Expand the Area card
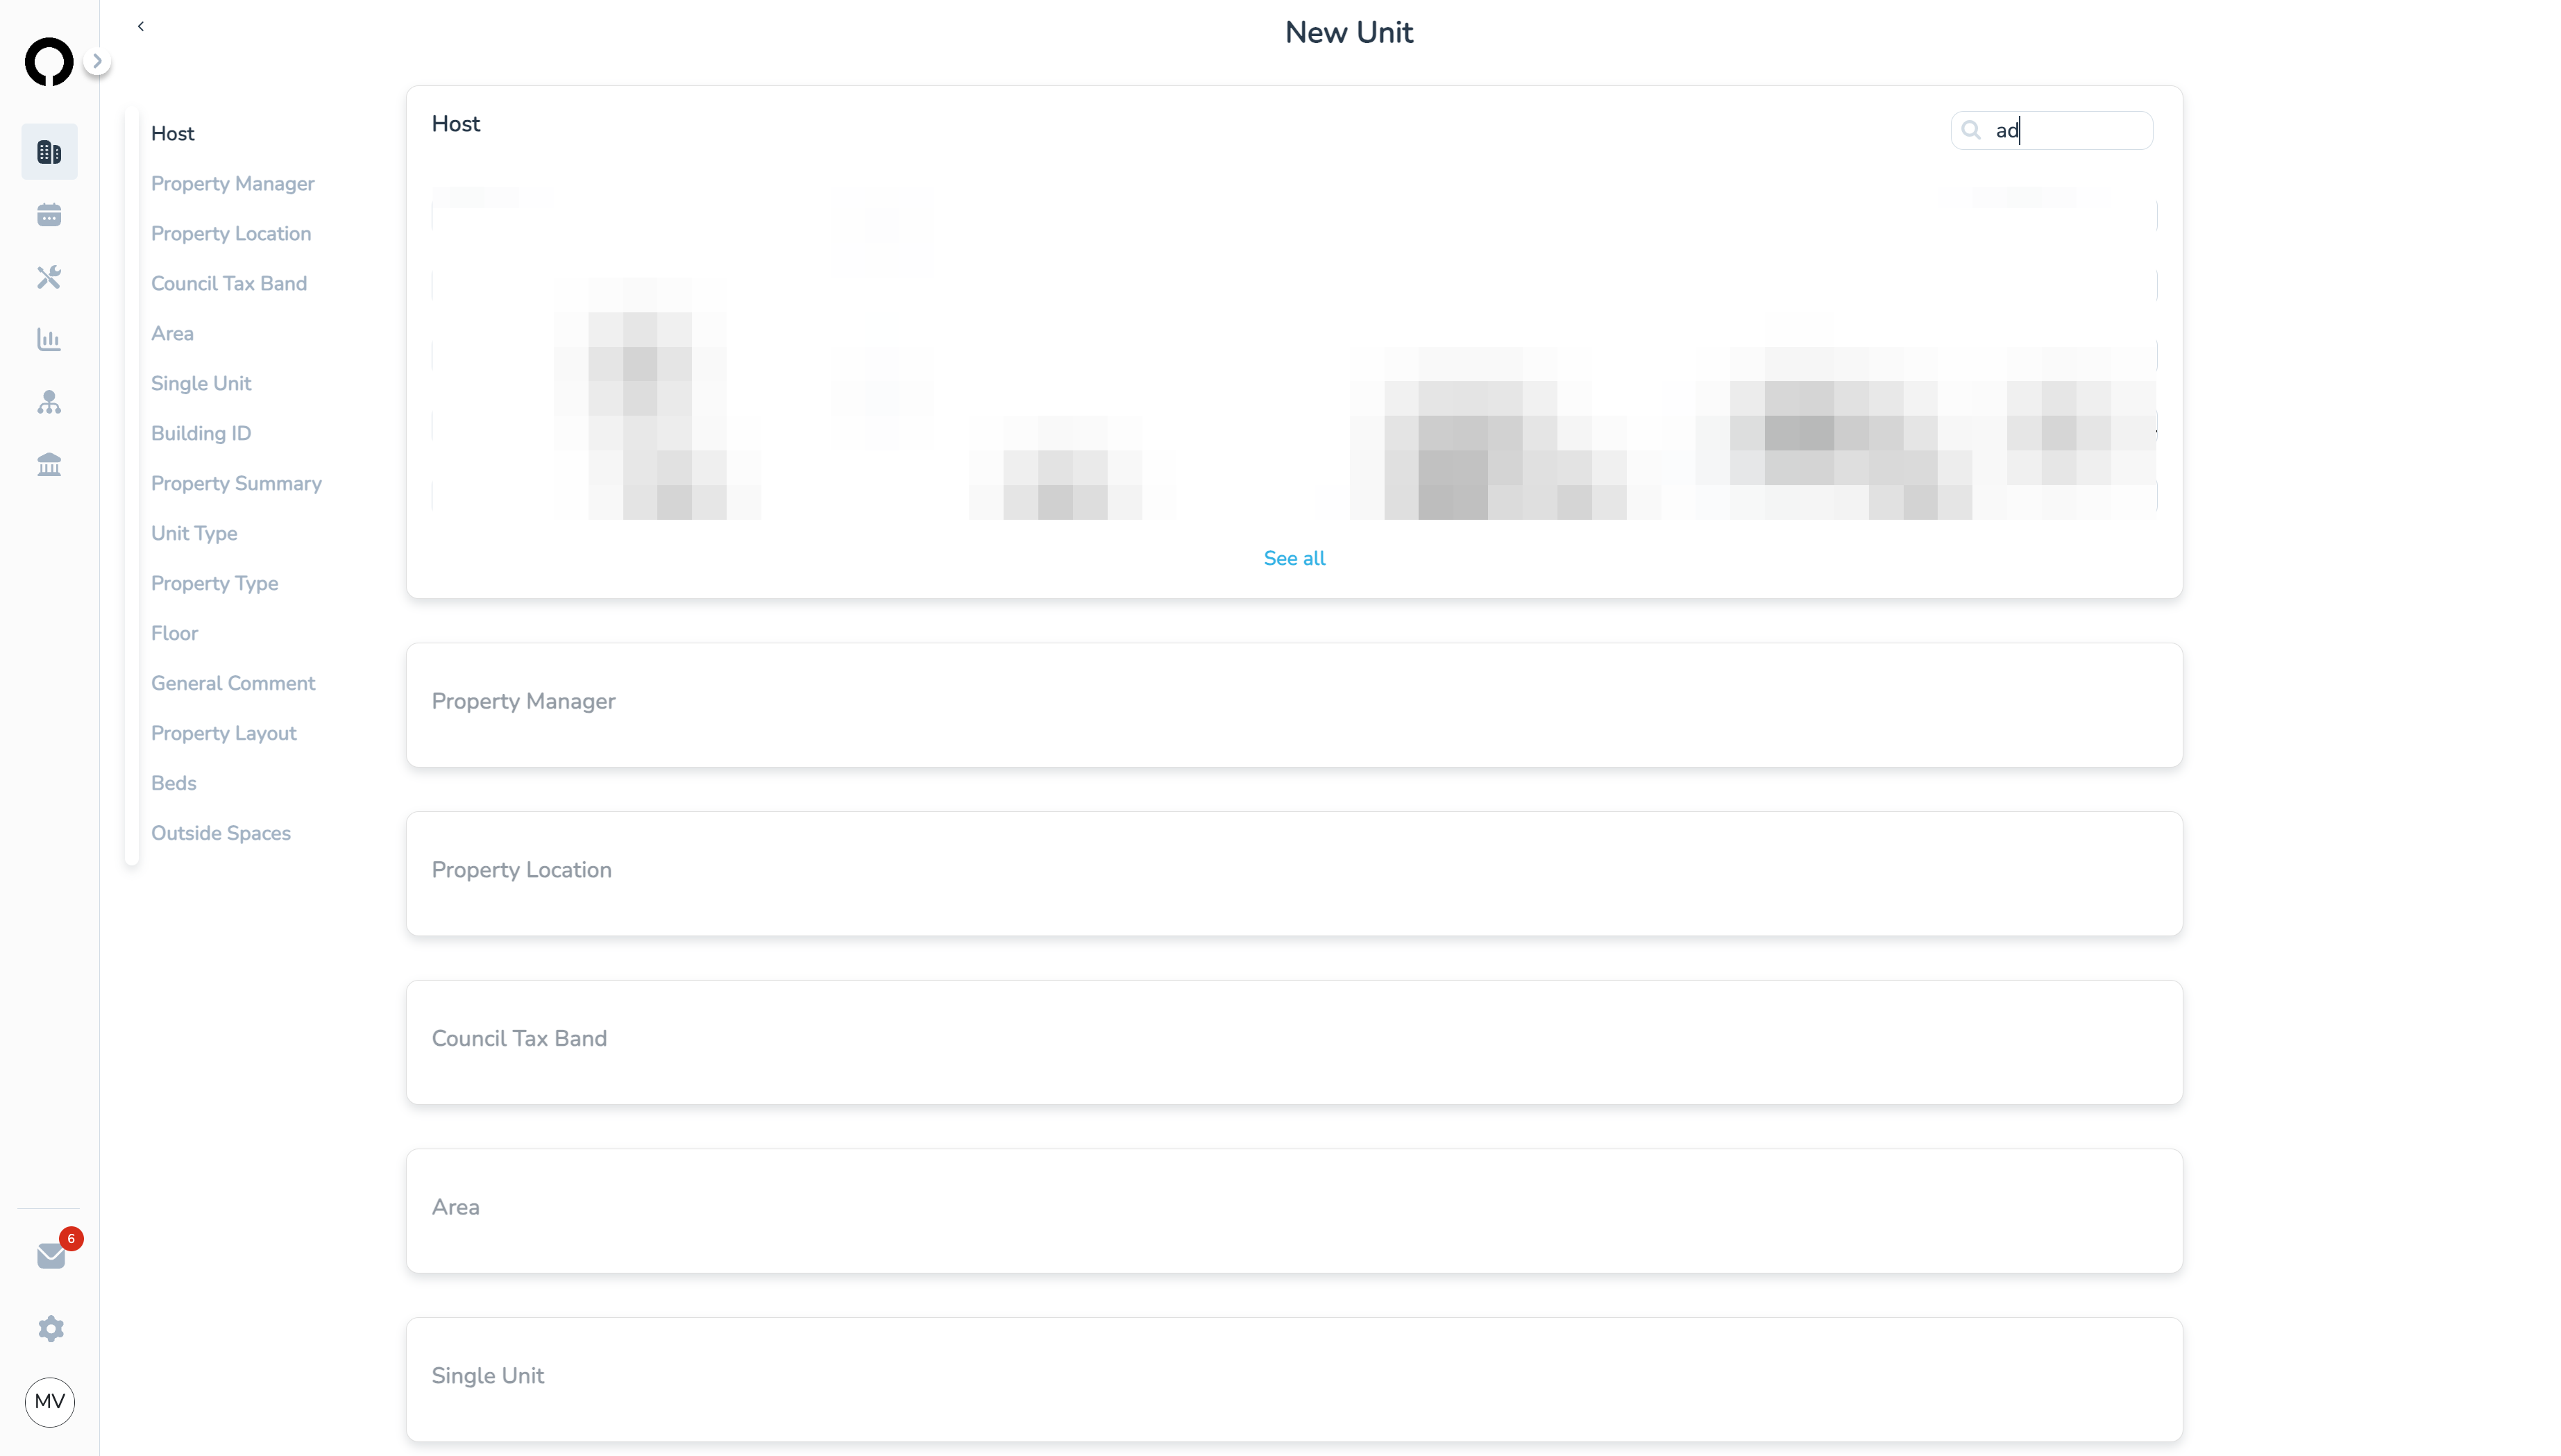The height and width of the screenshot is (1456, 2561). 1294,1211
